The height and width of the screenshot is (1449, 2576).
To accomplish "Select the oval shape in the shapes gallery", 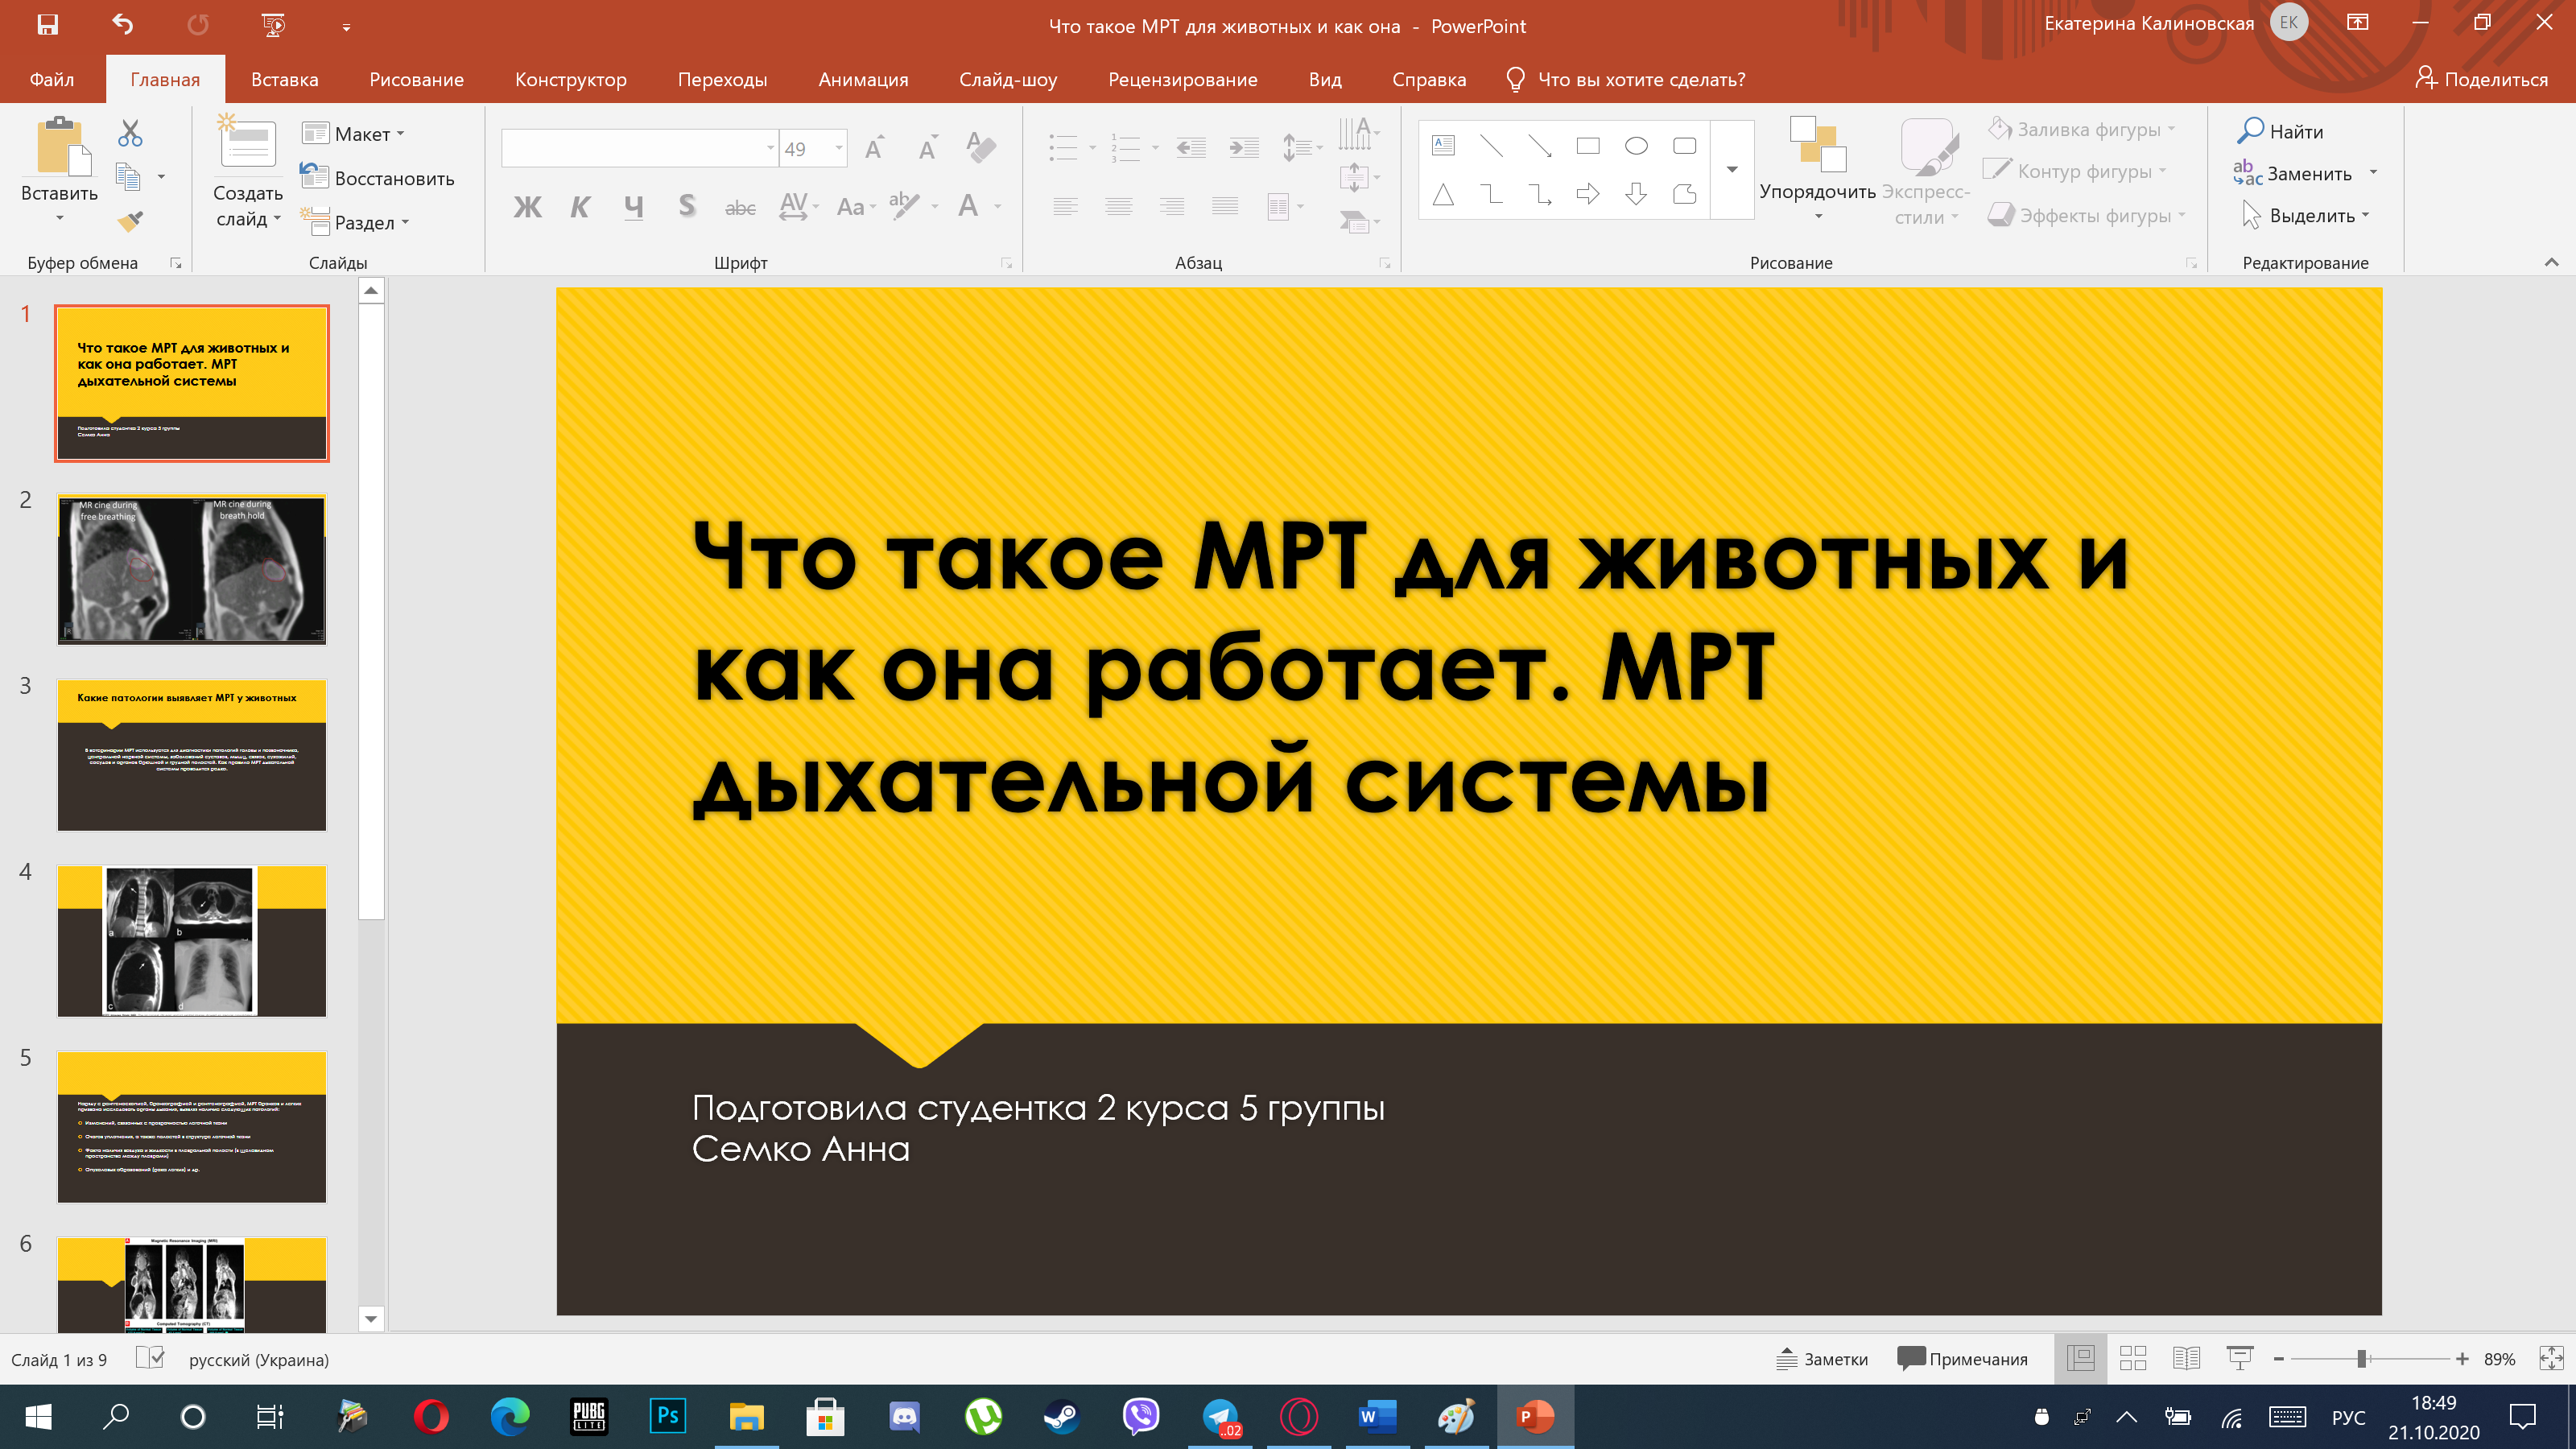I will click(1636, 146).
